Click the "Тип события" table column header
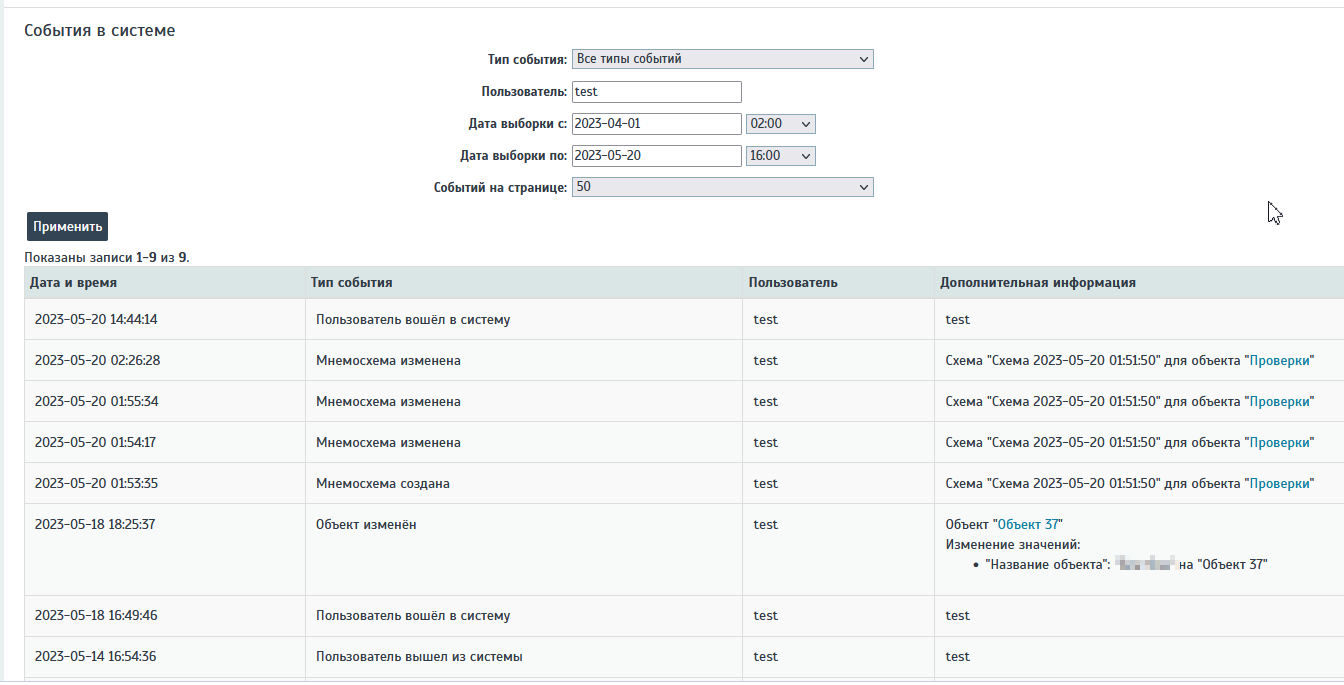 (351, 283)
